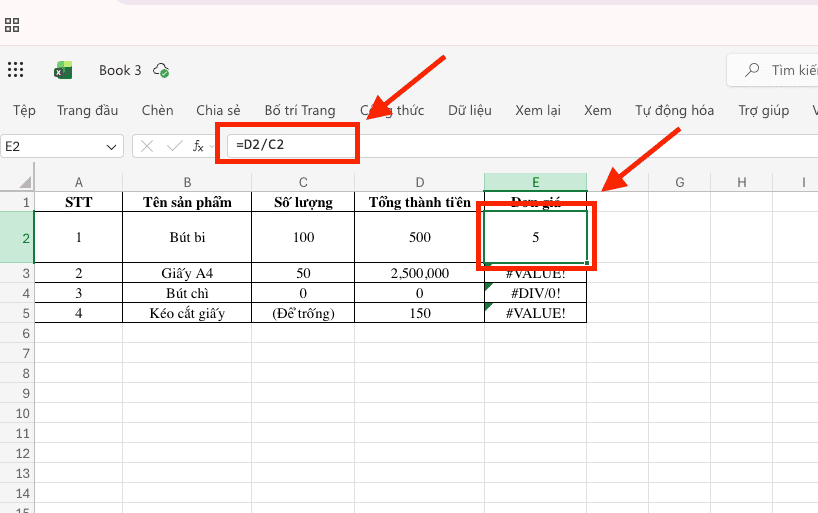818x513 pixels.
Task: Click the Name Box showing E2
Action: [62, 146]
